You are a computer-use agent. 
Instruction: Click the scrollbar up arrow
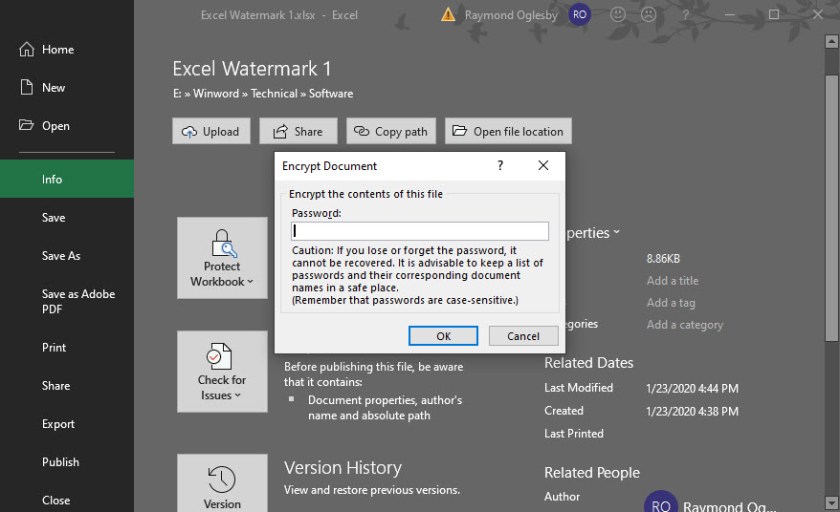coord(831,41)
